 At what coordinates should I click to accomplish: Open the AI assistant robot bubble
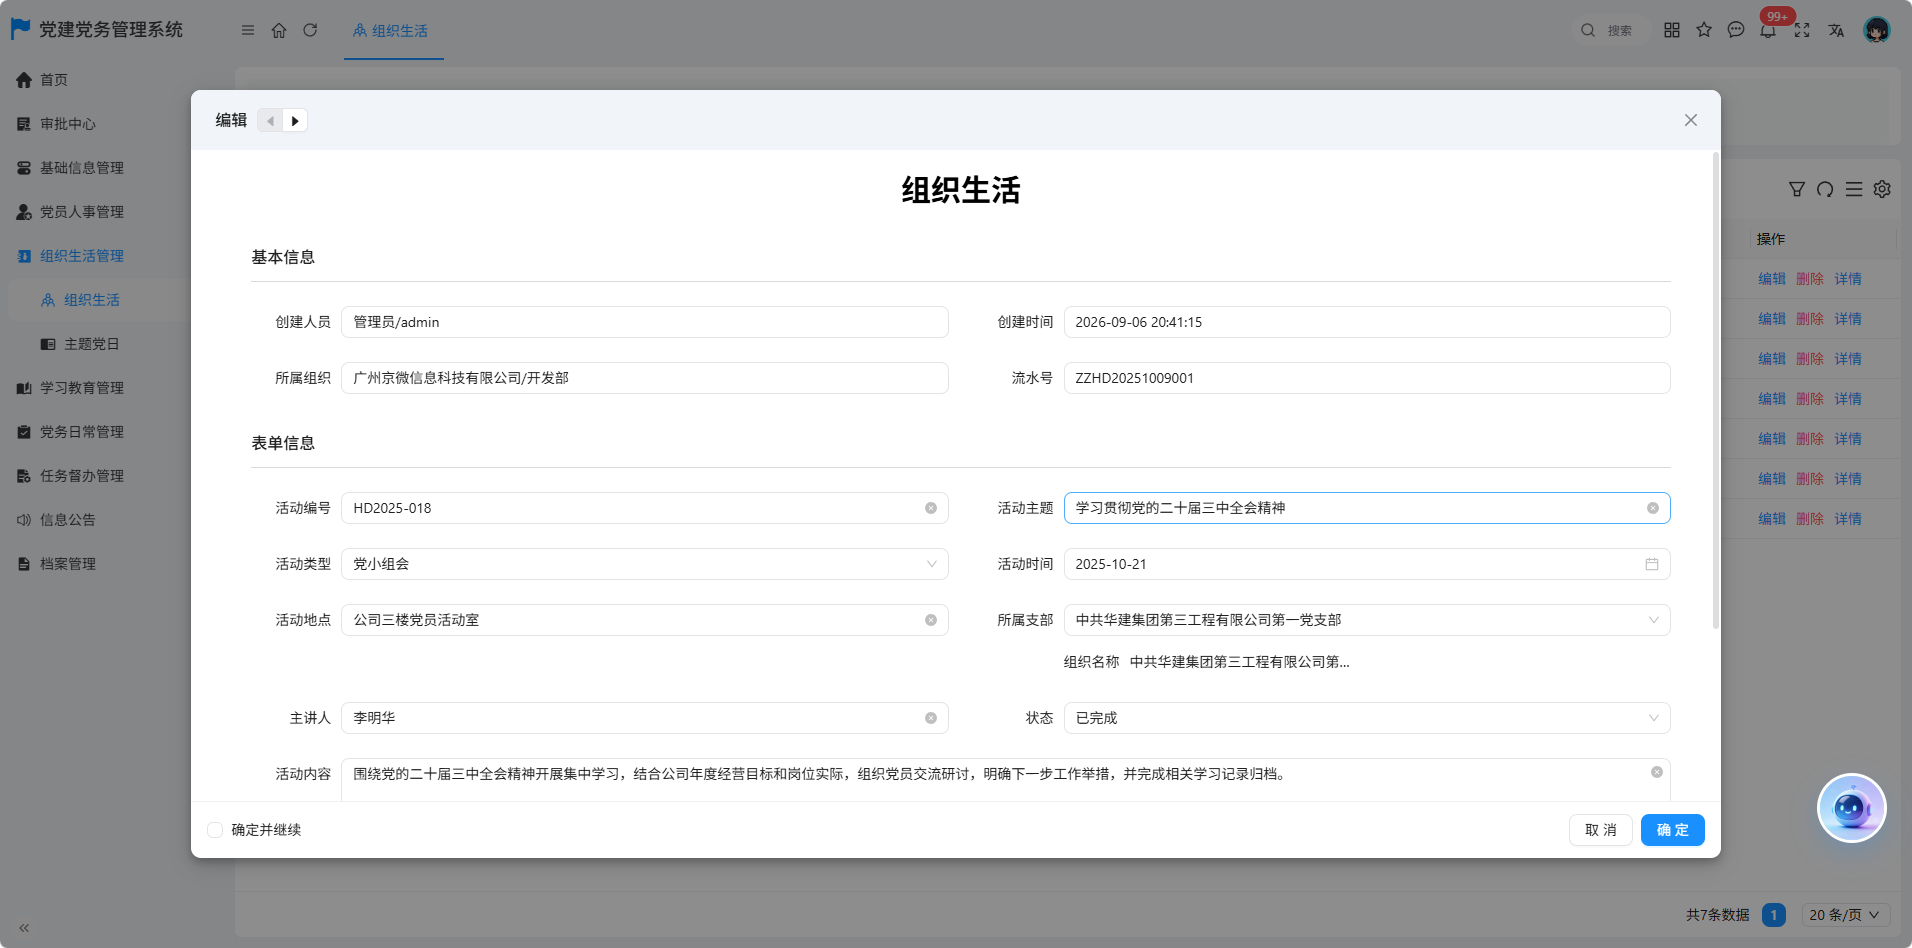tap(1851, 808)
